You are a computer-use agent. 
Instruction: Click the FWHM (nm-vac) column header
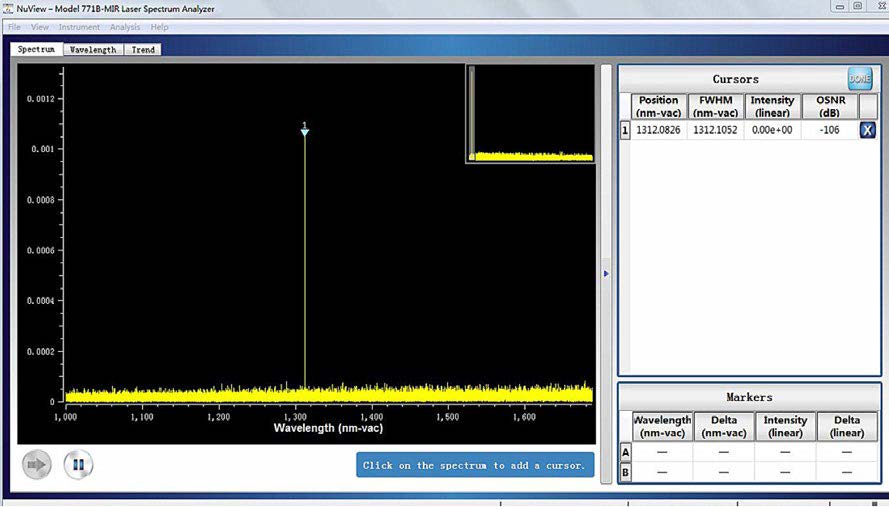click(x=716, y=106)
